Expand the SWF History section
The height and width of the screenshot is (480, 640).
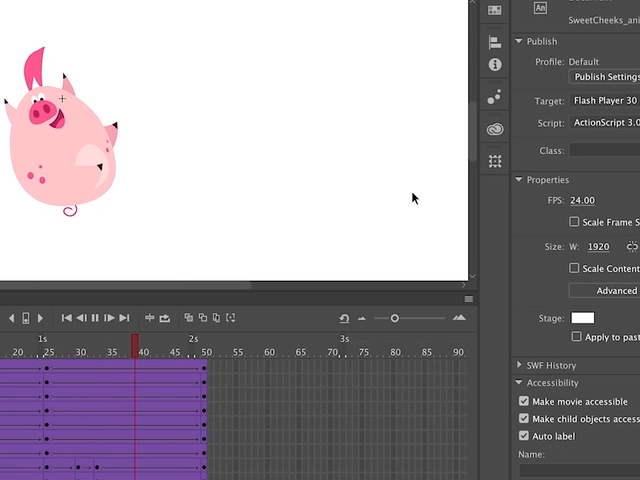[x=519, y=364]
